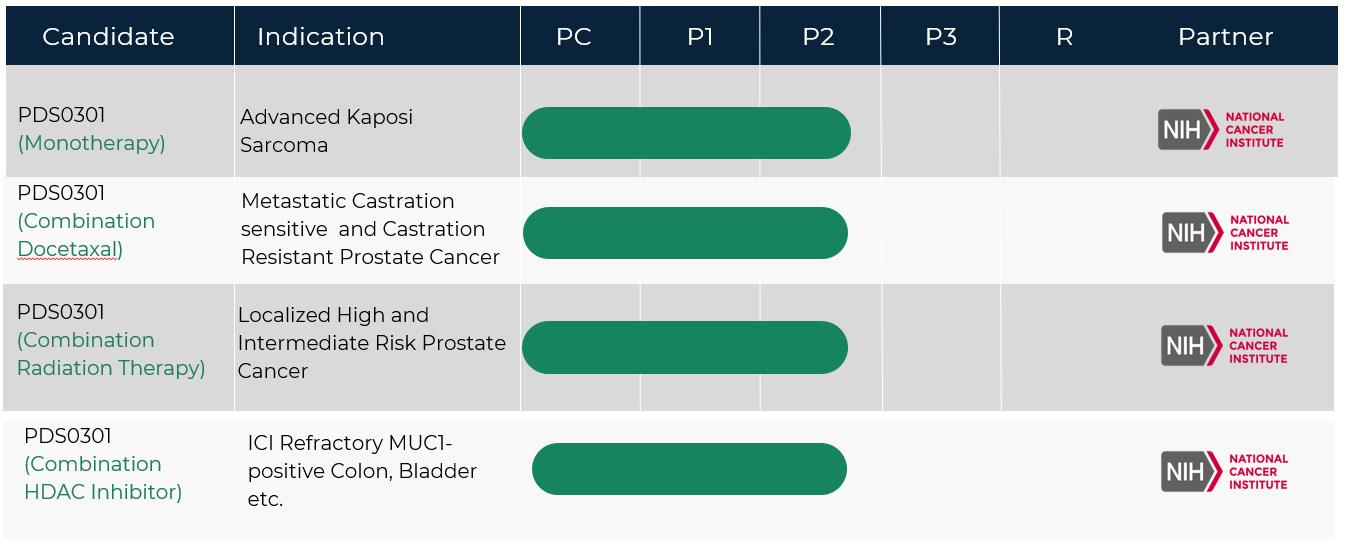Click the NIH logo in Kaposi Sarcoma row
Image resolution: width=1347 pixels, height=549 pixels.
(1221, 130)
